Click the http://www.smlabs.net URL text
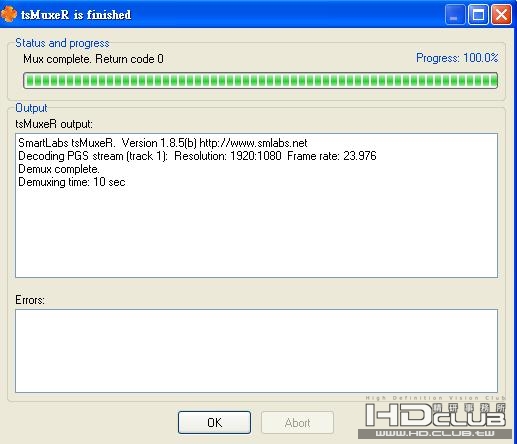The height and width of the screenshot is (444, 517). (253, 143)
